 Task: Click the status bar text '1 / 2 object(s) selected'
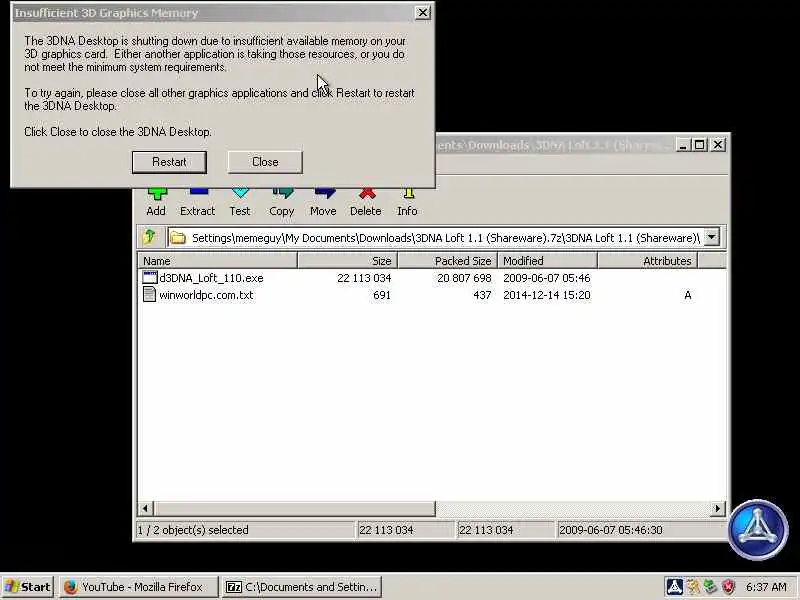click(193, 530)
